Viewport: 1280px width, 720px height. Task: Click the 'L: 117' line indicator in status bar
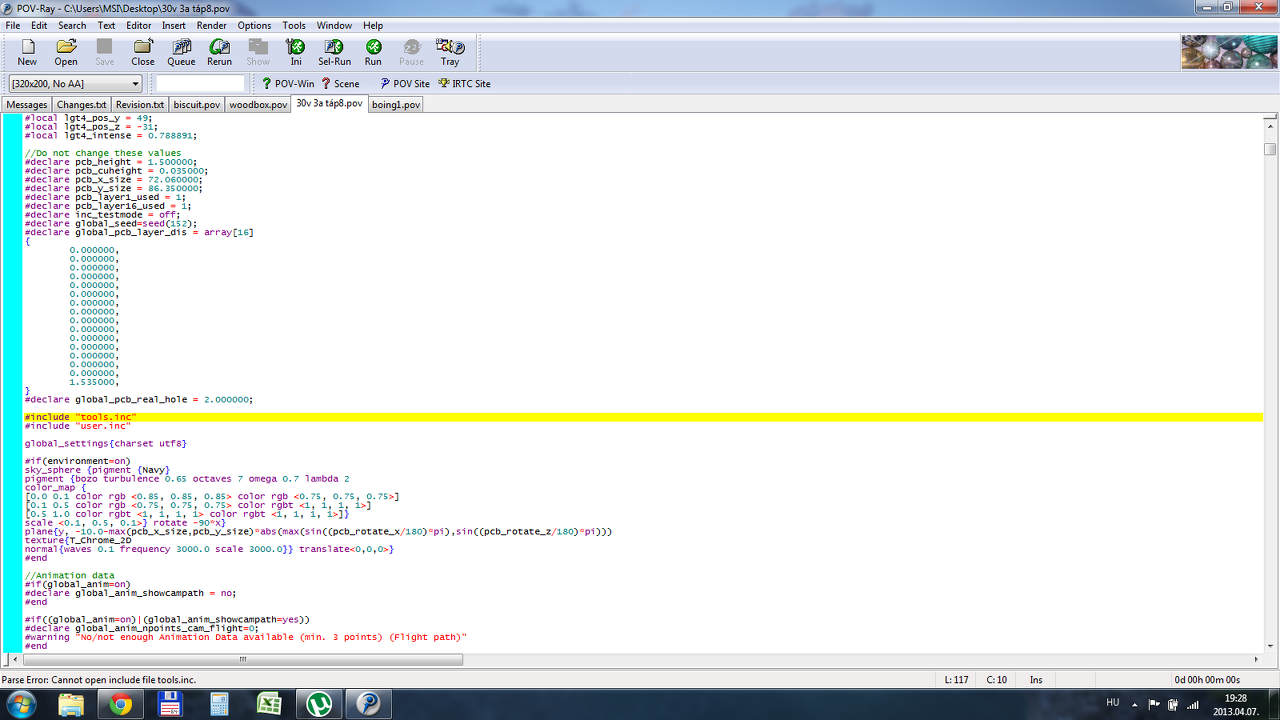[x=957, y=680]
